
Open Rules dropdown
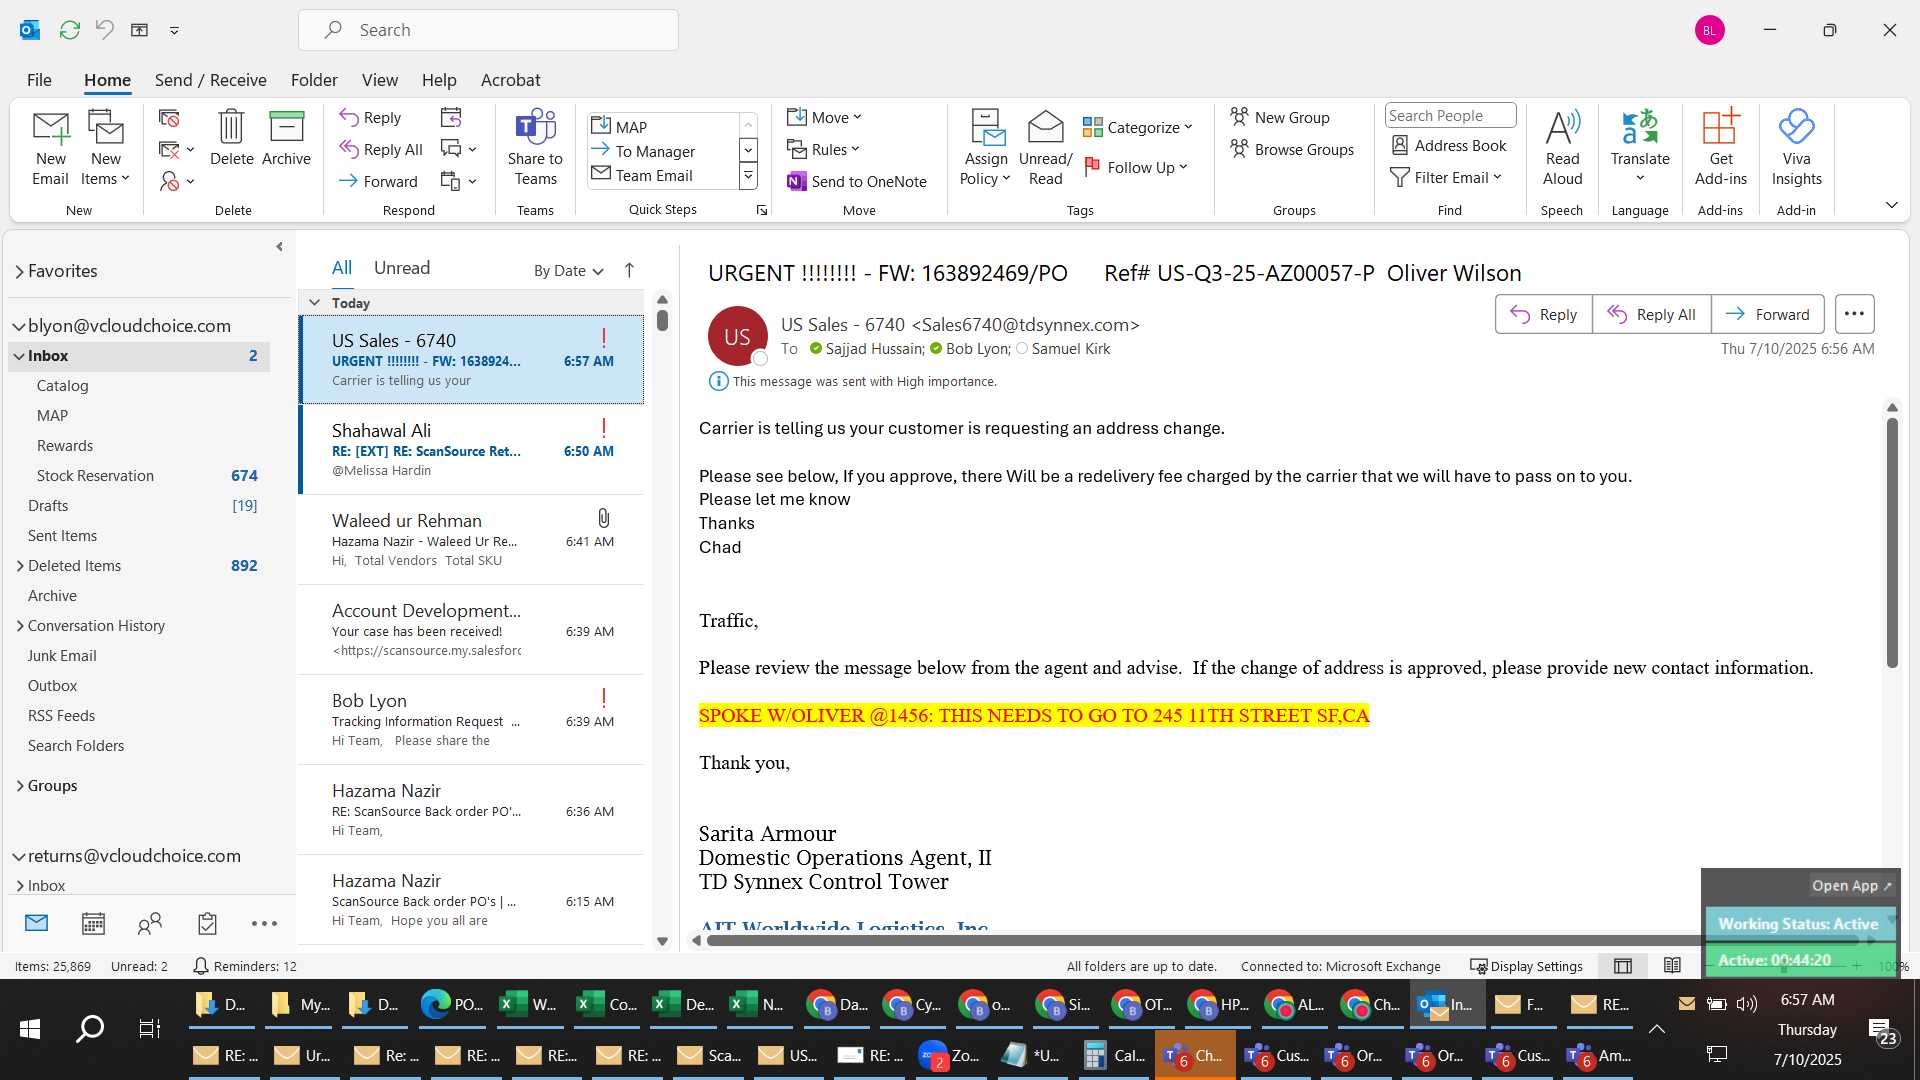[822, 149]
